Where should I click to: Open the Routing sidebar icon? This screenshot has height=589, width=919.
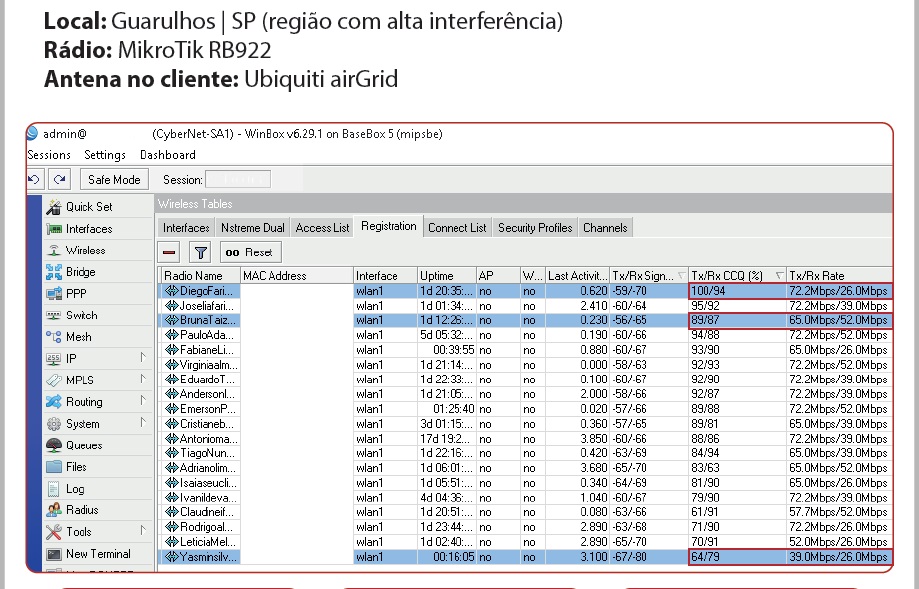(54, 402)
